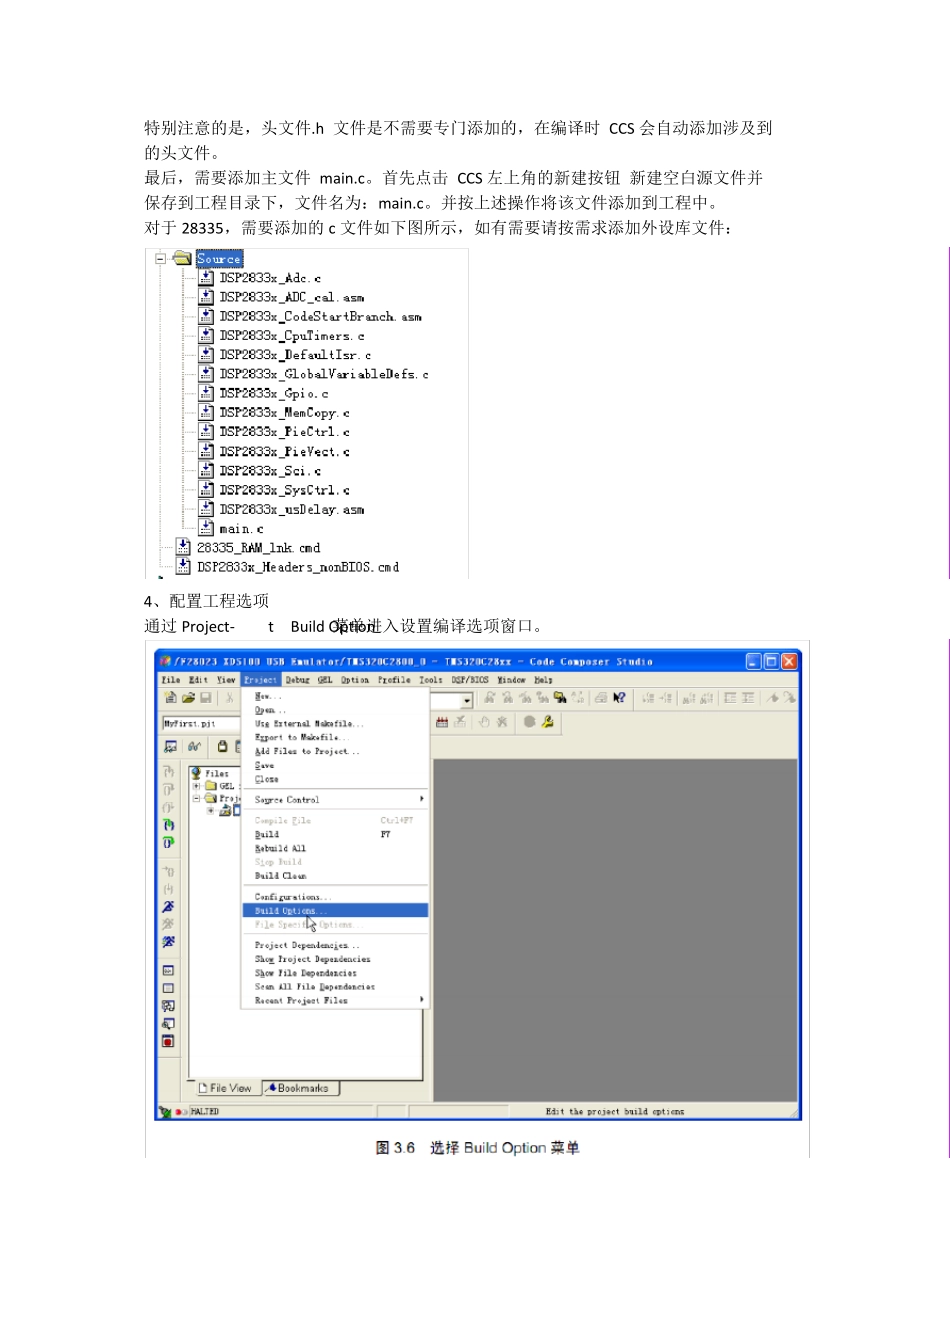Viewport: 950px width, 1344px height.
Task: Select DSP2833x_PieCtrl.c file
Action: pos(285,432)
